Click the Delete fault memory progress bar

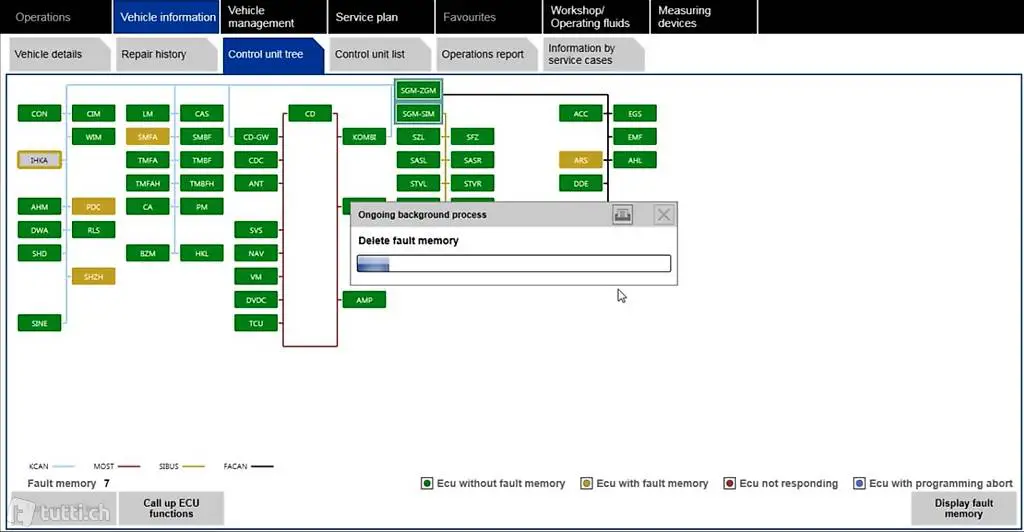coord(514,264)
